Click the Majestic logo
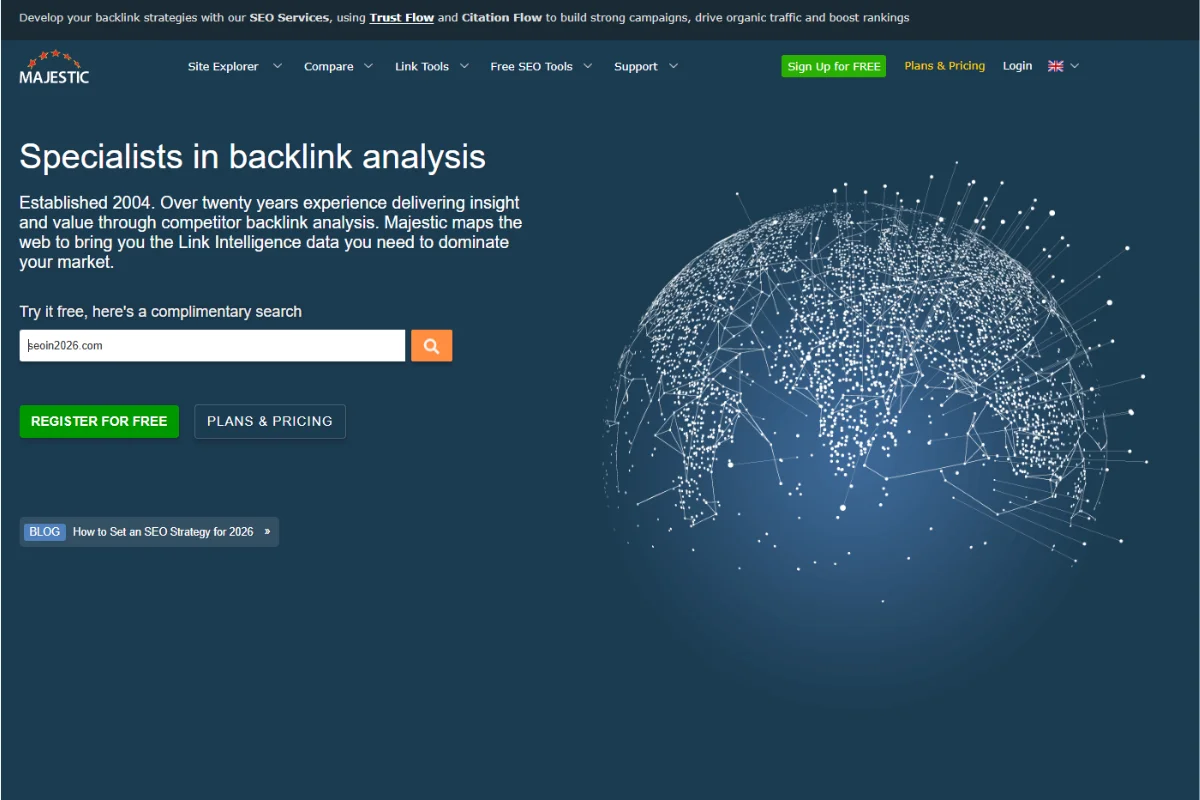The width and height of the screenshot is (1200, 800). [53, 70]
